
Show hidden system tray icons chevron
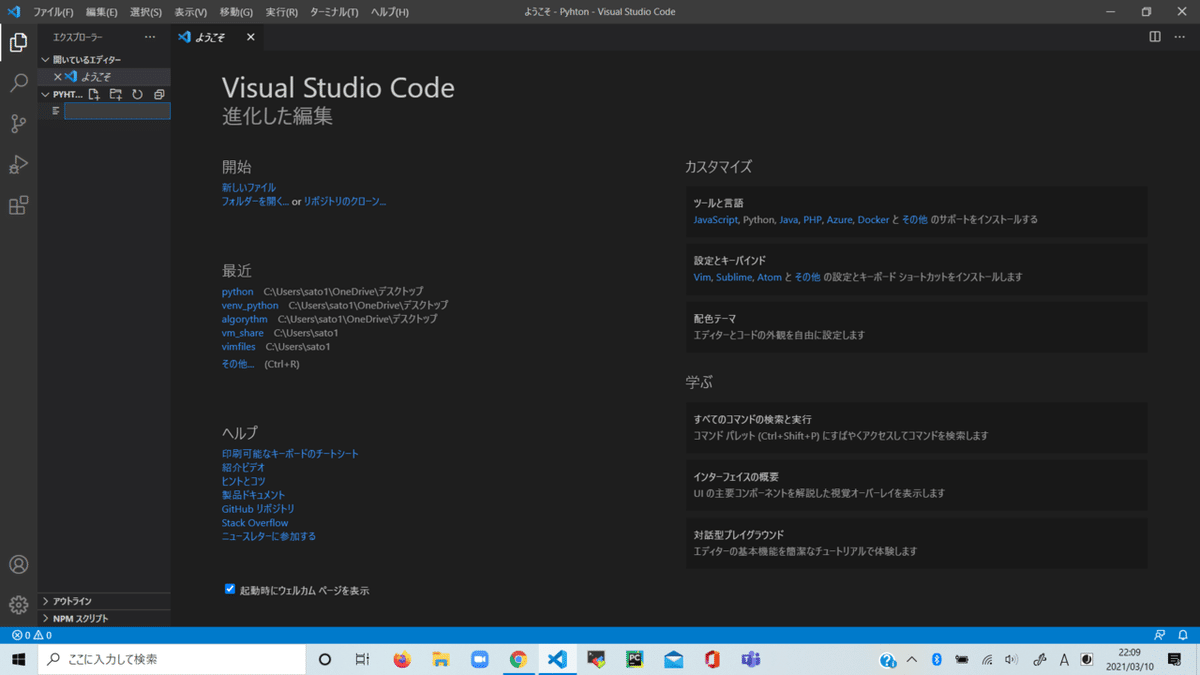pyautogui.click(x=912, y=659)
